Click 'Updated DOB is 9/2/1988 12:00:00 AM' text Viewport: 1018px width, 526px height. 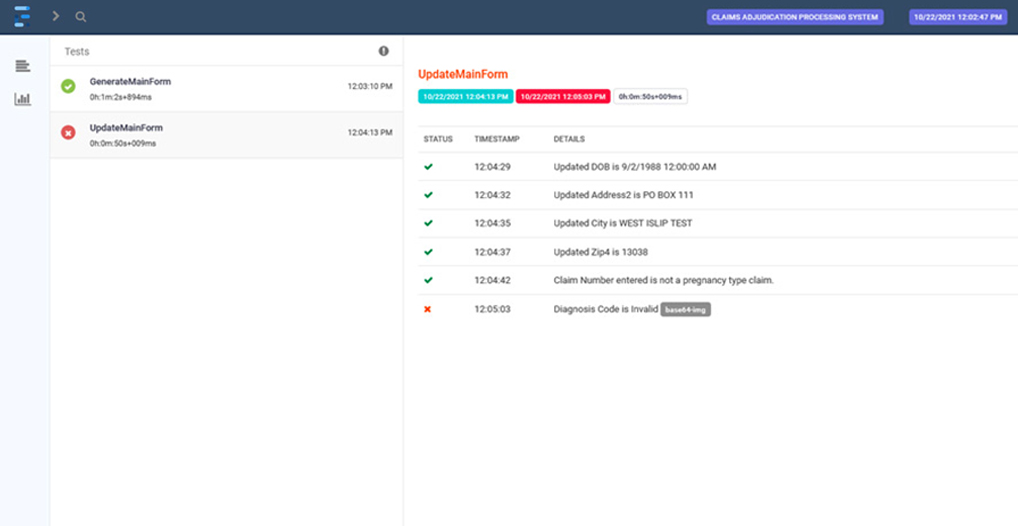(635, 167)
